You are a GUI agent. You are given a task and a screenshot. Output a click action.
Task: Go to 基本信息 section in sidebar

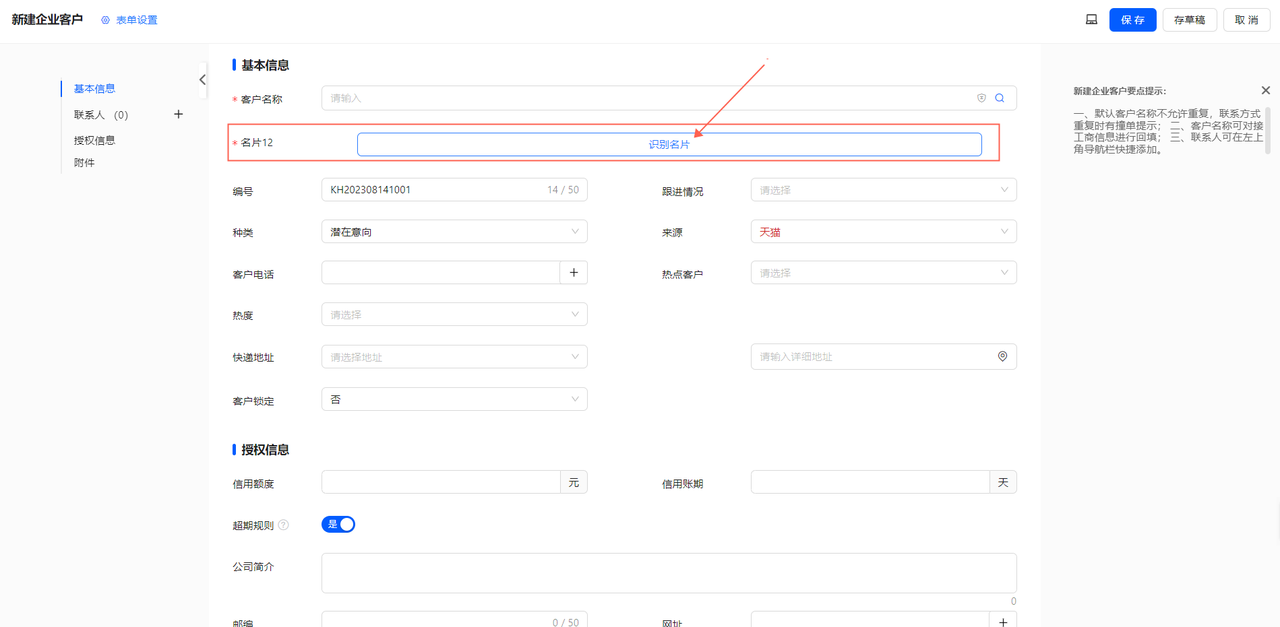(x=94, y=89)
